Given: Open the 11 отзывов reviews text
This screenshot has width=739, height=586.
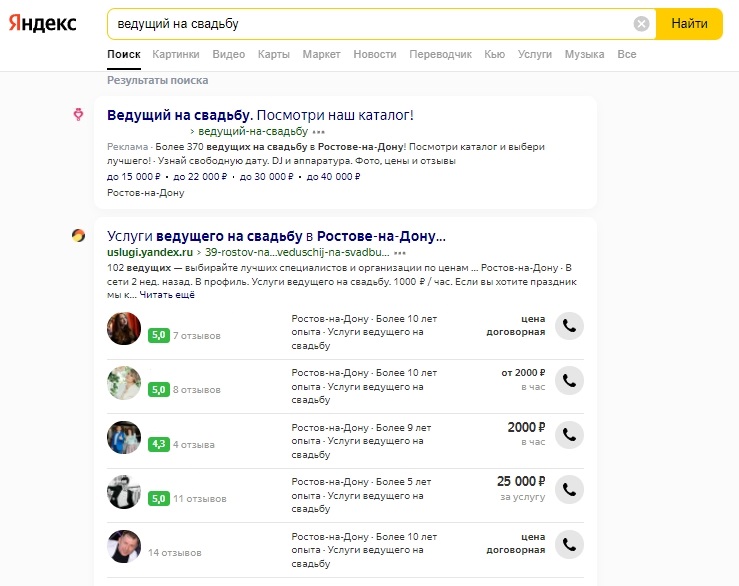Looking at the screenshot, I should [200, 499].
